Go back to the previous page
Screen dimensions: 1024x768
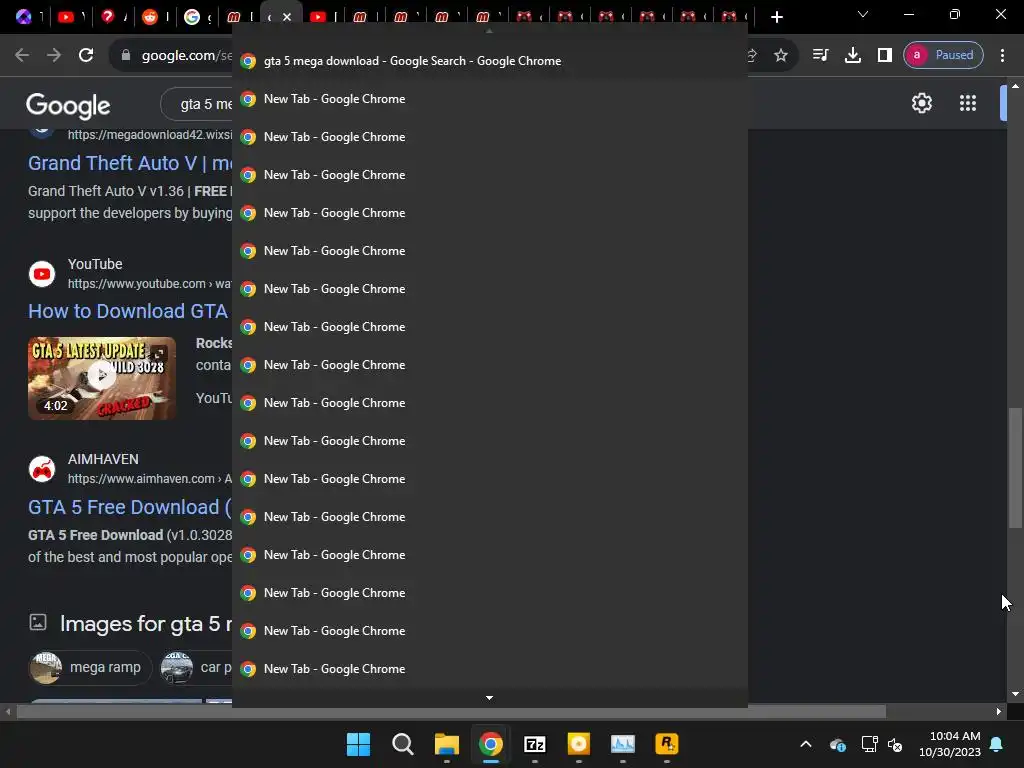(x=22, y=55)
